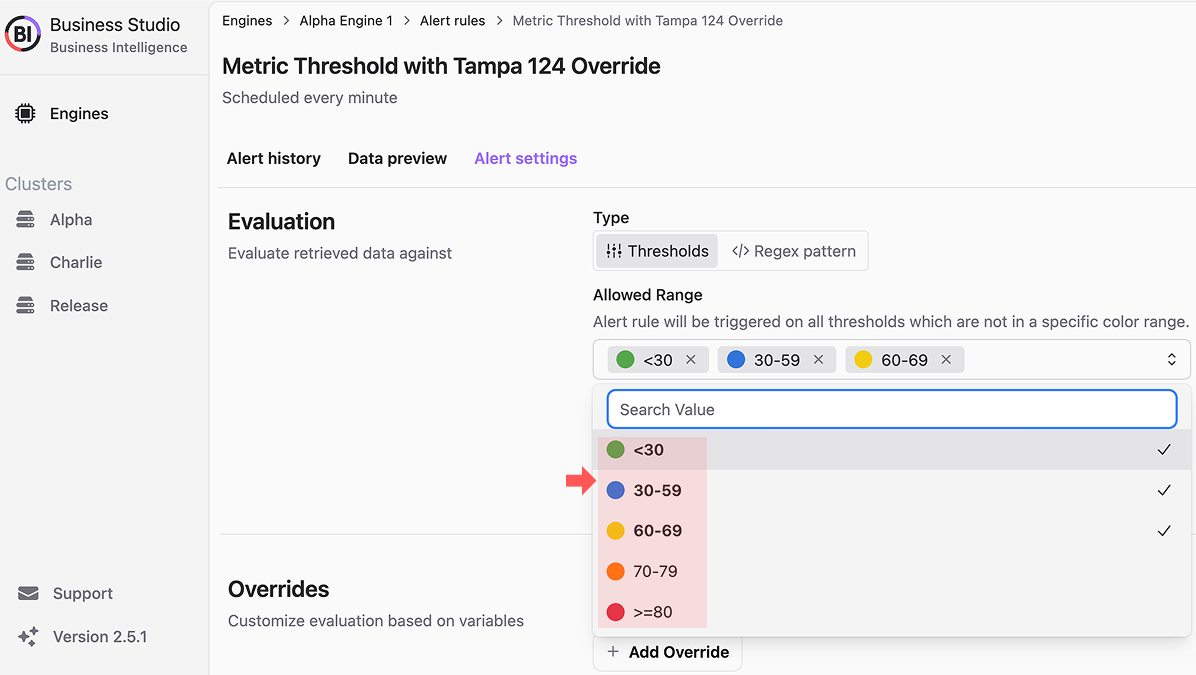Viewport: 1196px width, 675px height.
Task: Click the Charlie cluster server icon
Action: tap(25, 262)
